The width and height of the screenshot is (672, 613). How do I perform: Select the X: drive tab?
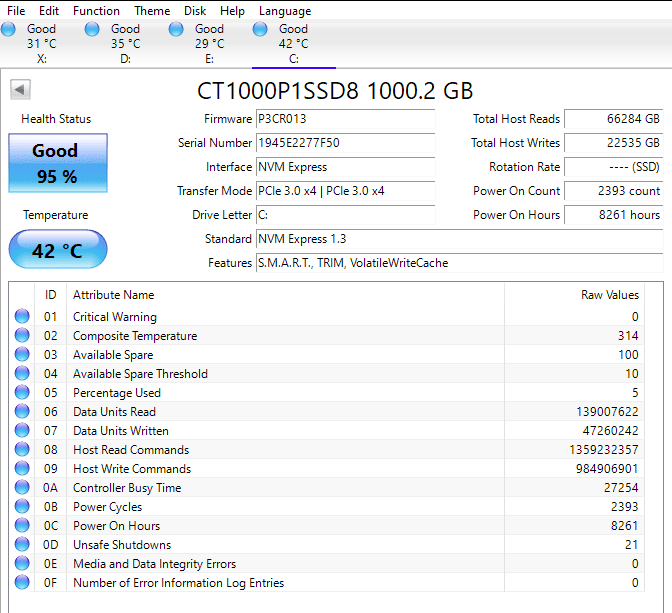[x=42, y=44]
